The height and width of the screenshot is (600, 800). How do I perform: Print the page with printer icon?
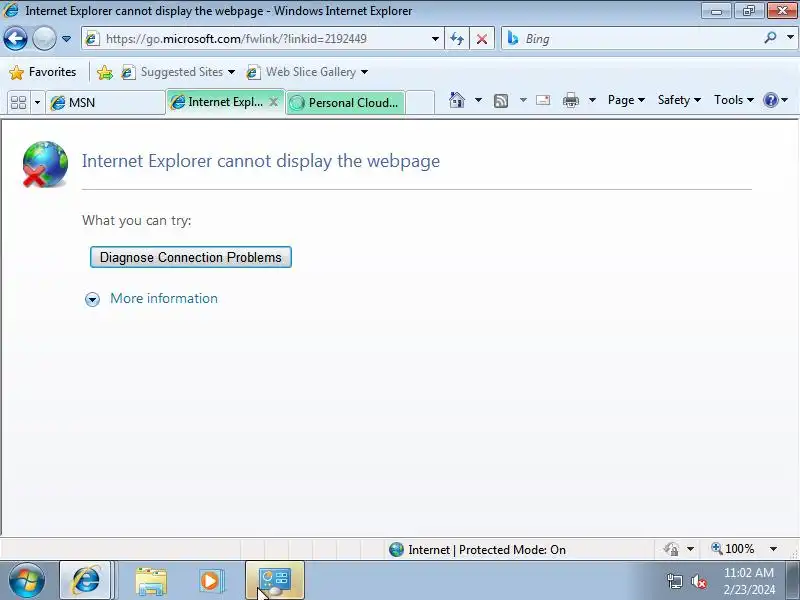[x=571, y=100]
